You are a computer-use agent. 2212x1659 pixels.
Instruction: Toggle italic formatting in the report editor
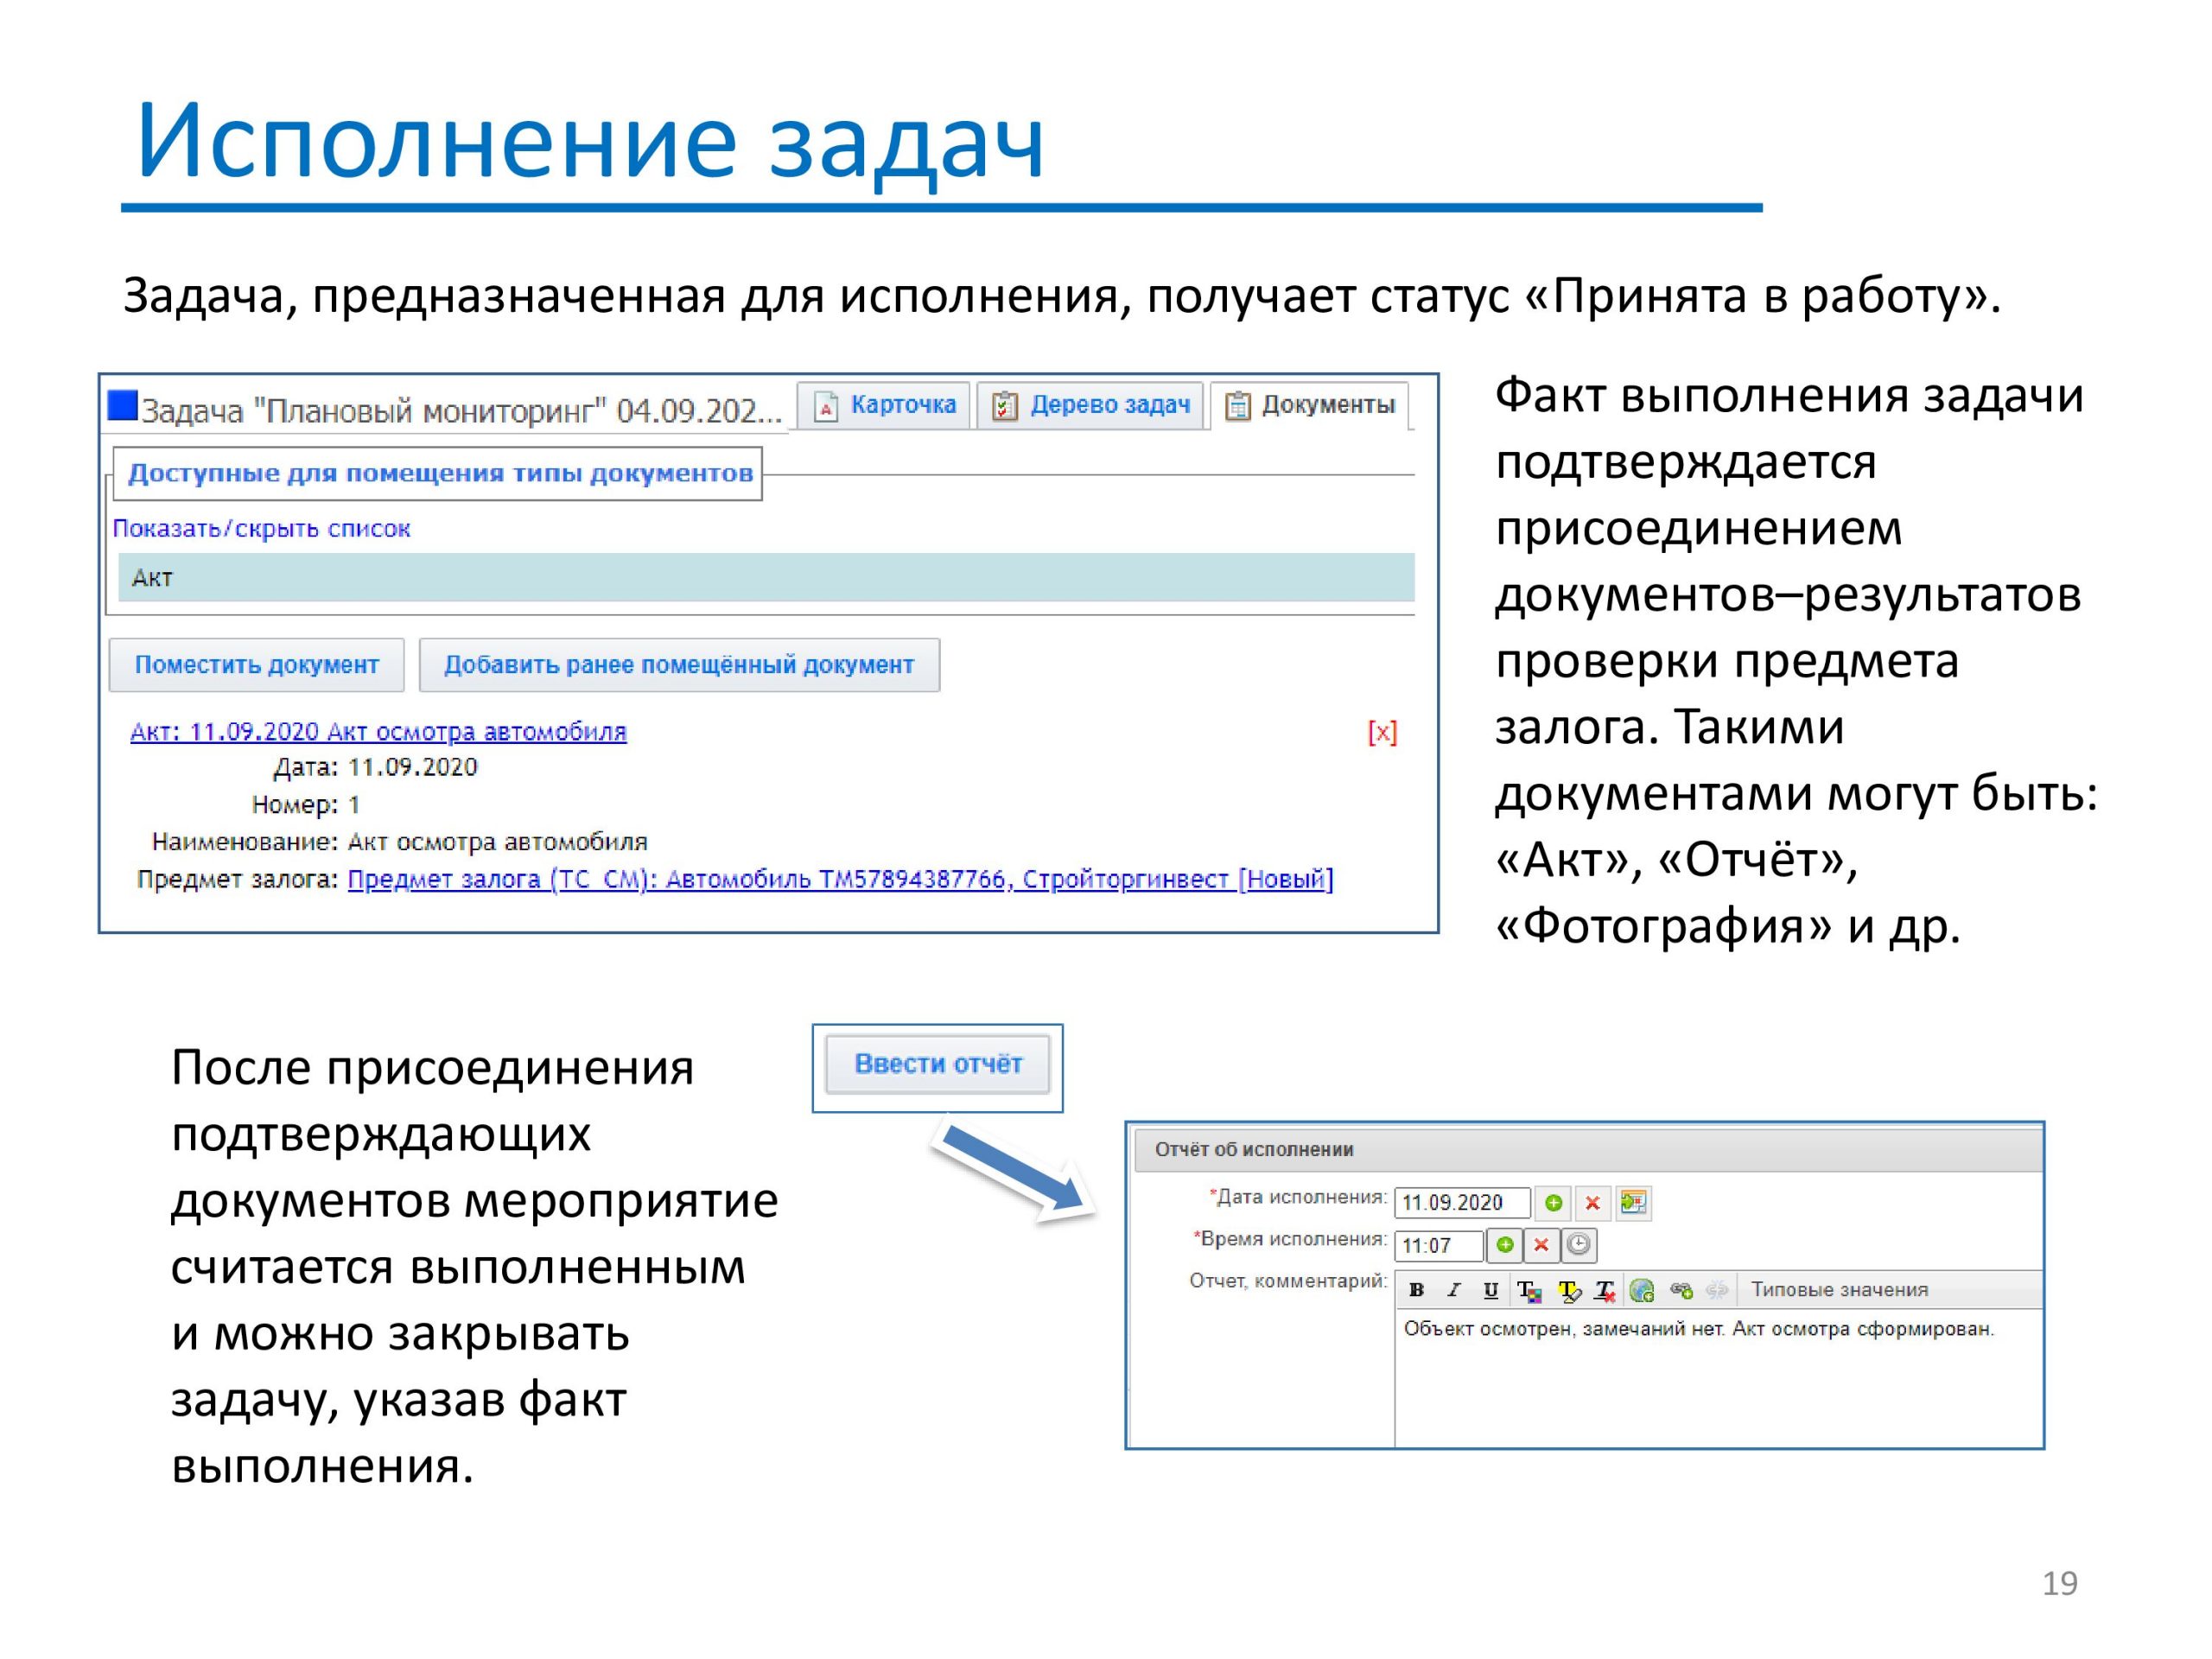pyautogui.click(x=1454, y=1290)
